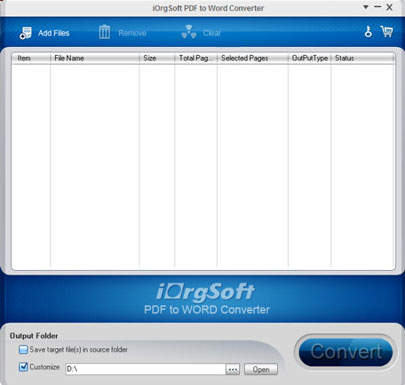Viewport: 405px width, 385px height.
Task: Click the Add Files document icon
Action: coord(26,33)
